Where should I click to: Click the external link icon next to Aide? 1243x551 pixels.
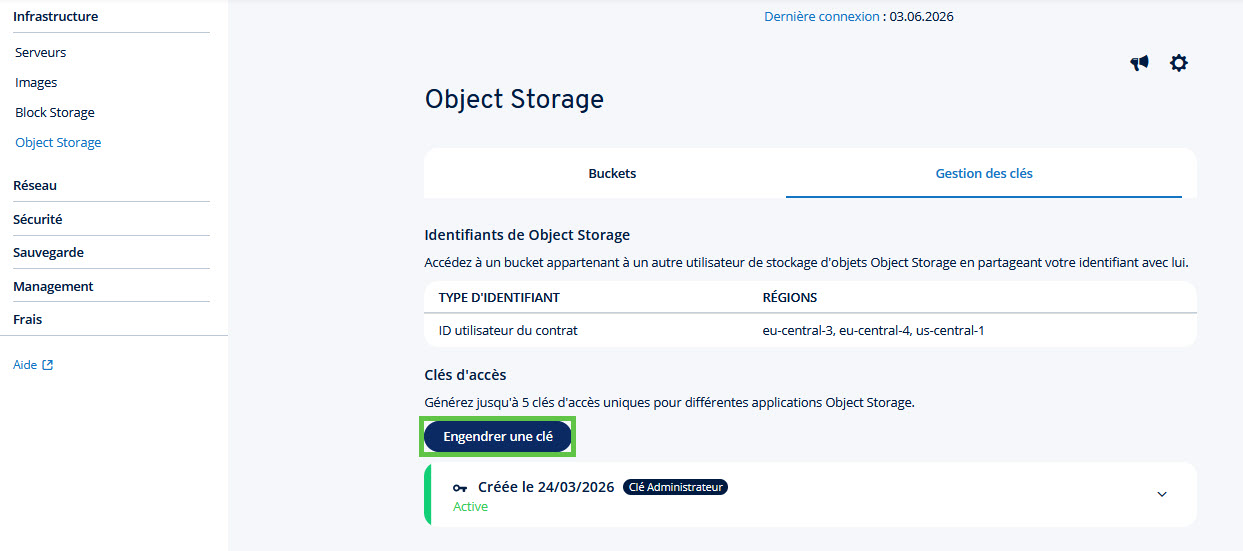47,365
